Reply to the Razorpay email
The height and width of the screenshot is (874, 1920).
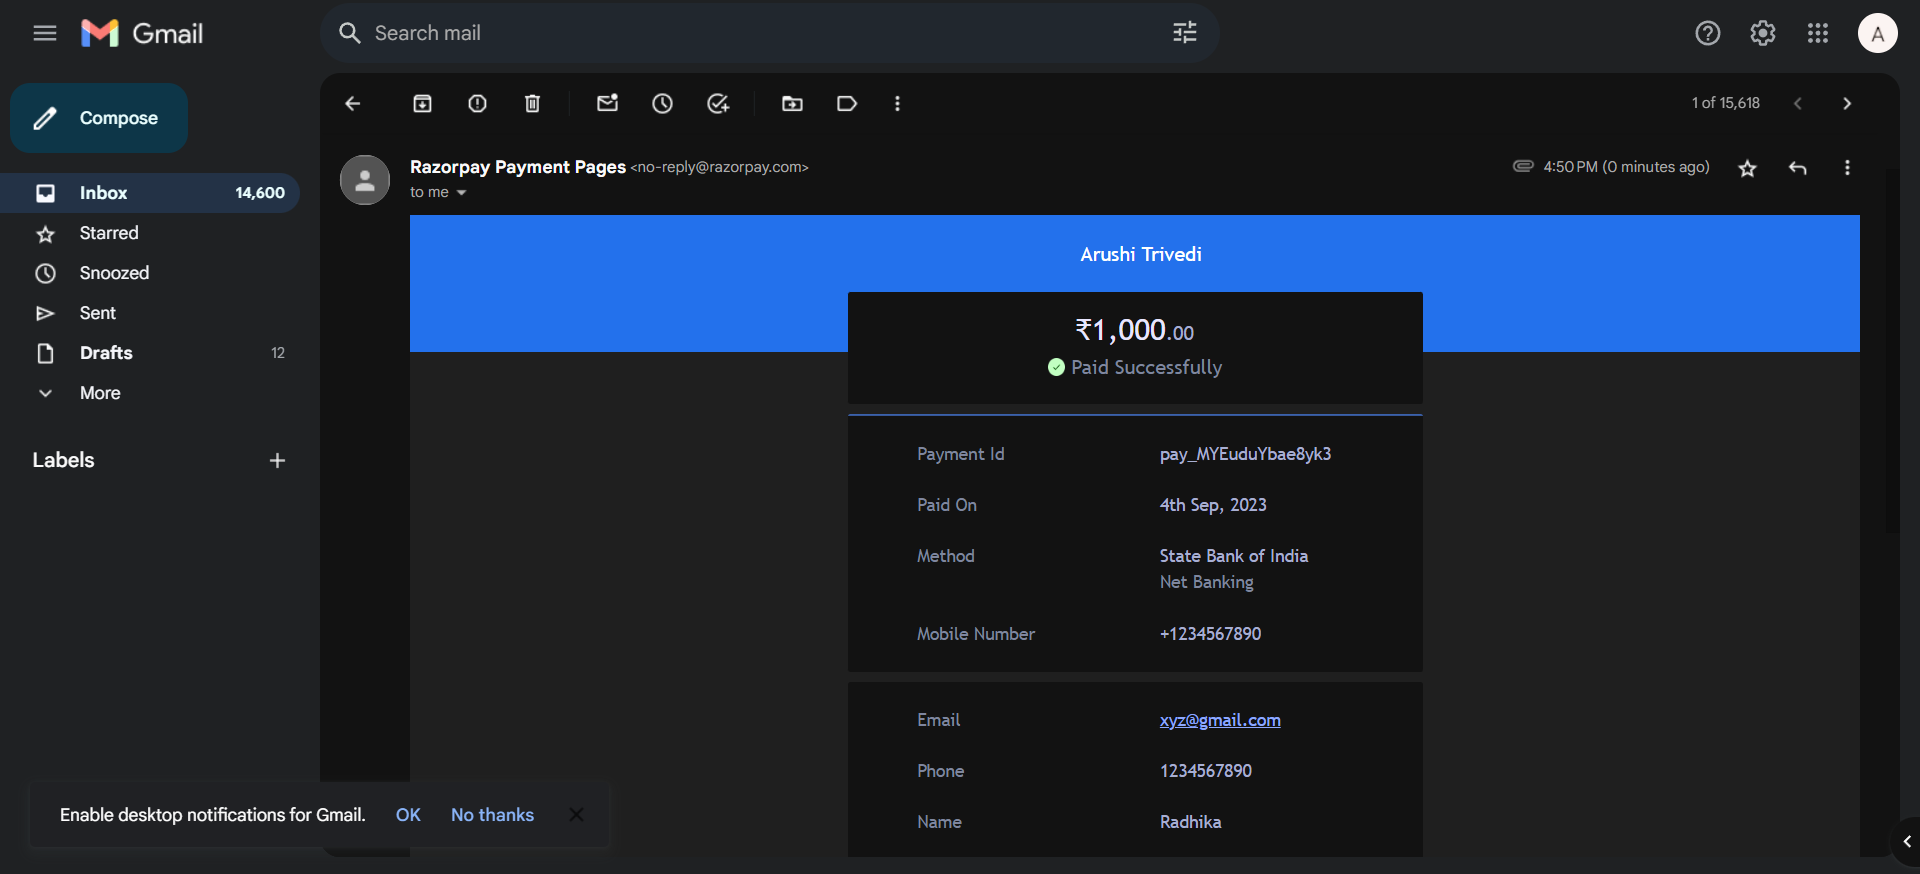coord(1797,168)
